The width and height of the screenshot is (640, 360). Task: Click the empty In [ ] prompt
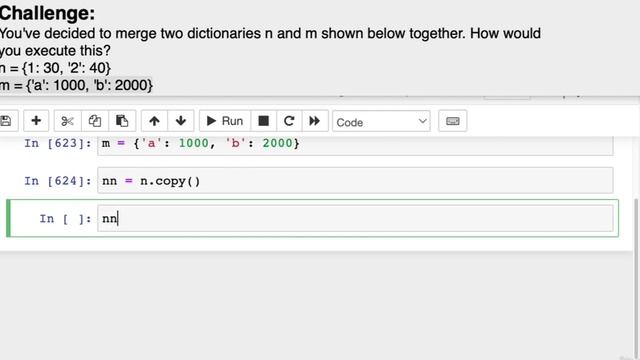[65, 219]
